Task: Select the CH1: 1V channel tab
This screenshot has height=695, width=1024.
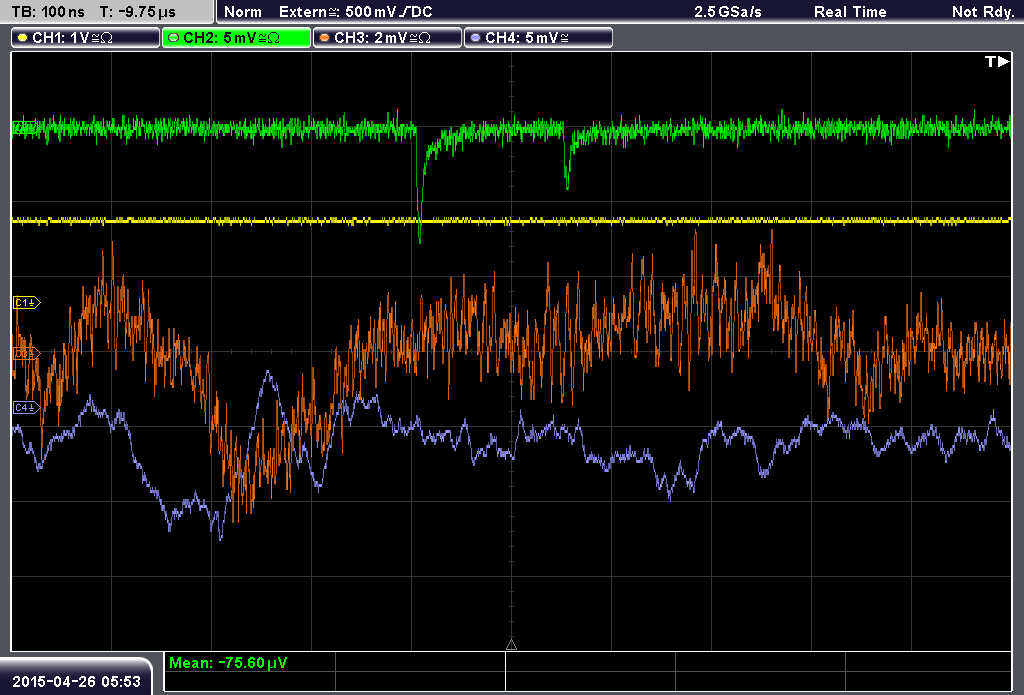Action: [86, 38]
